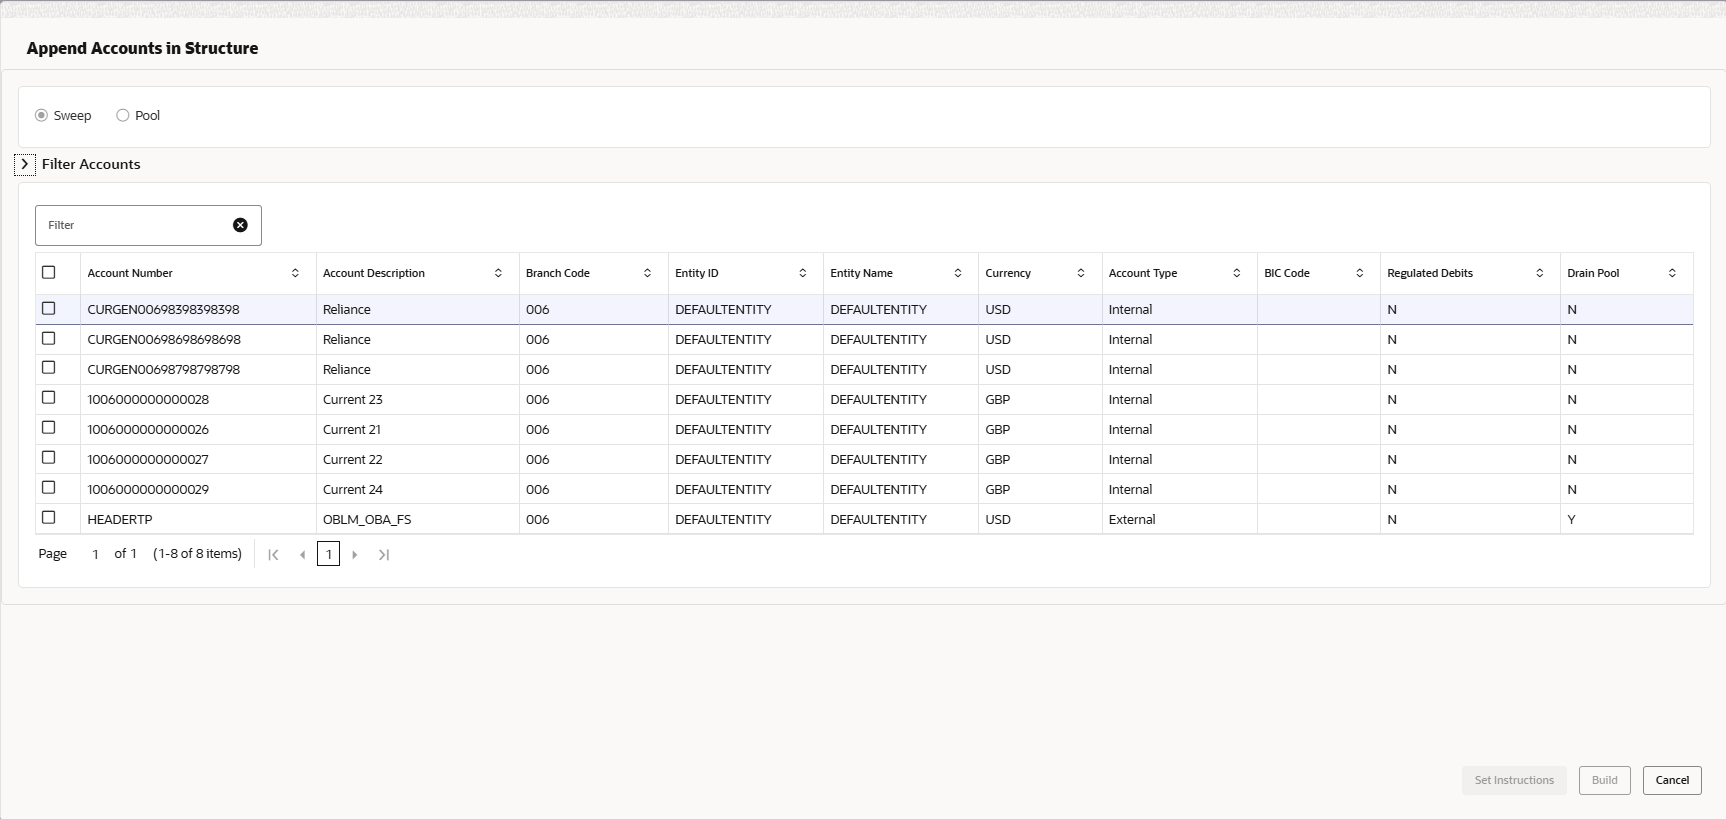Select the Pool radio option
This screenshot has width=1726, height=819.
point(123,115)
